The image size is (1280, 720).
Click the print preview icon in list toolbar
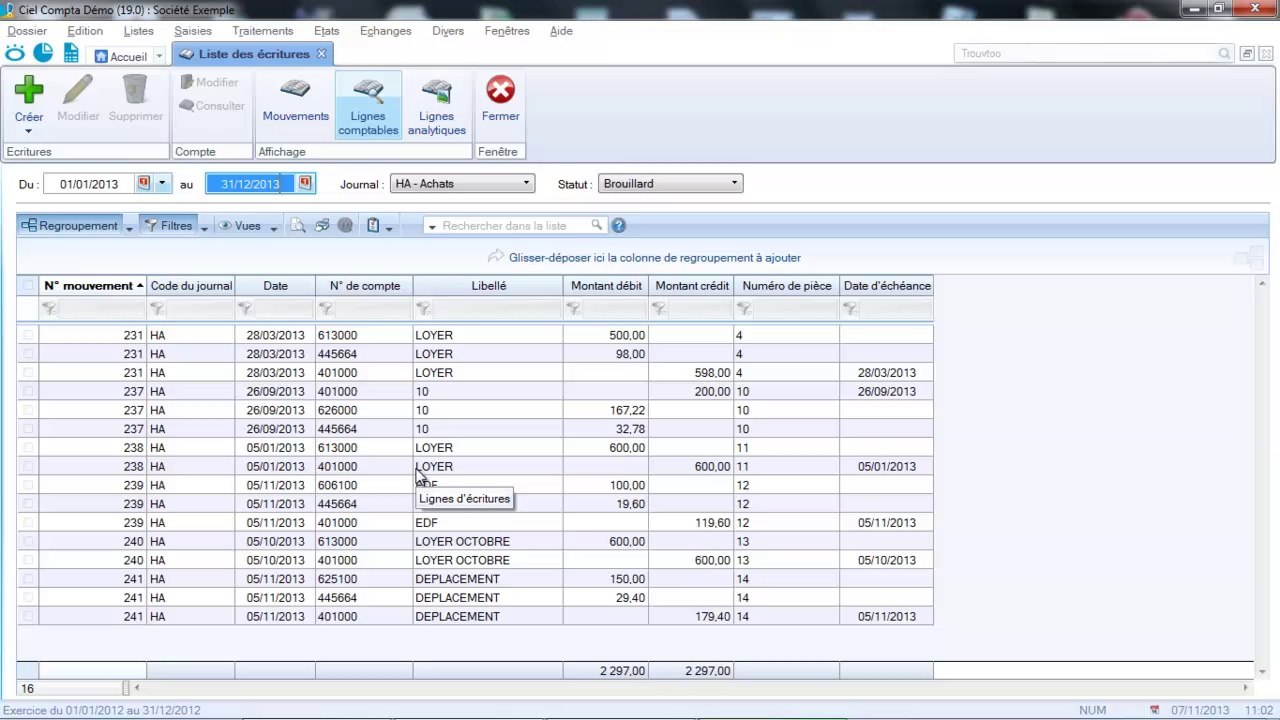(x=298, y=226)
